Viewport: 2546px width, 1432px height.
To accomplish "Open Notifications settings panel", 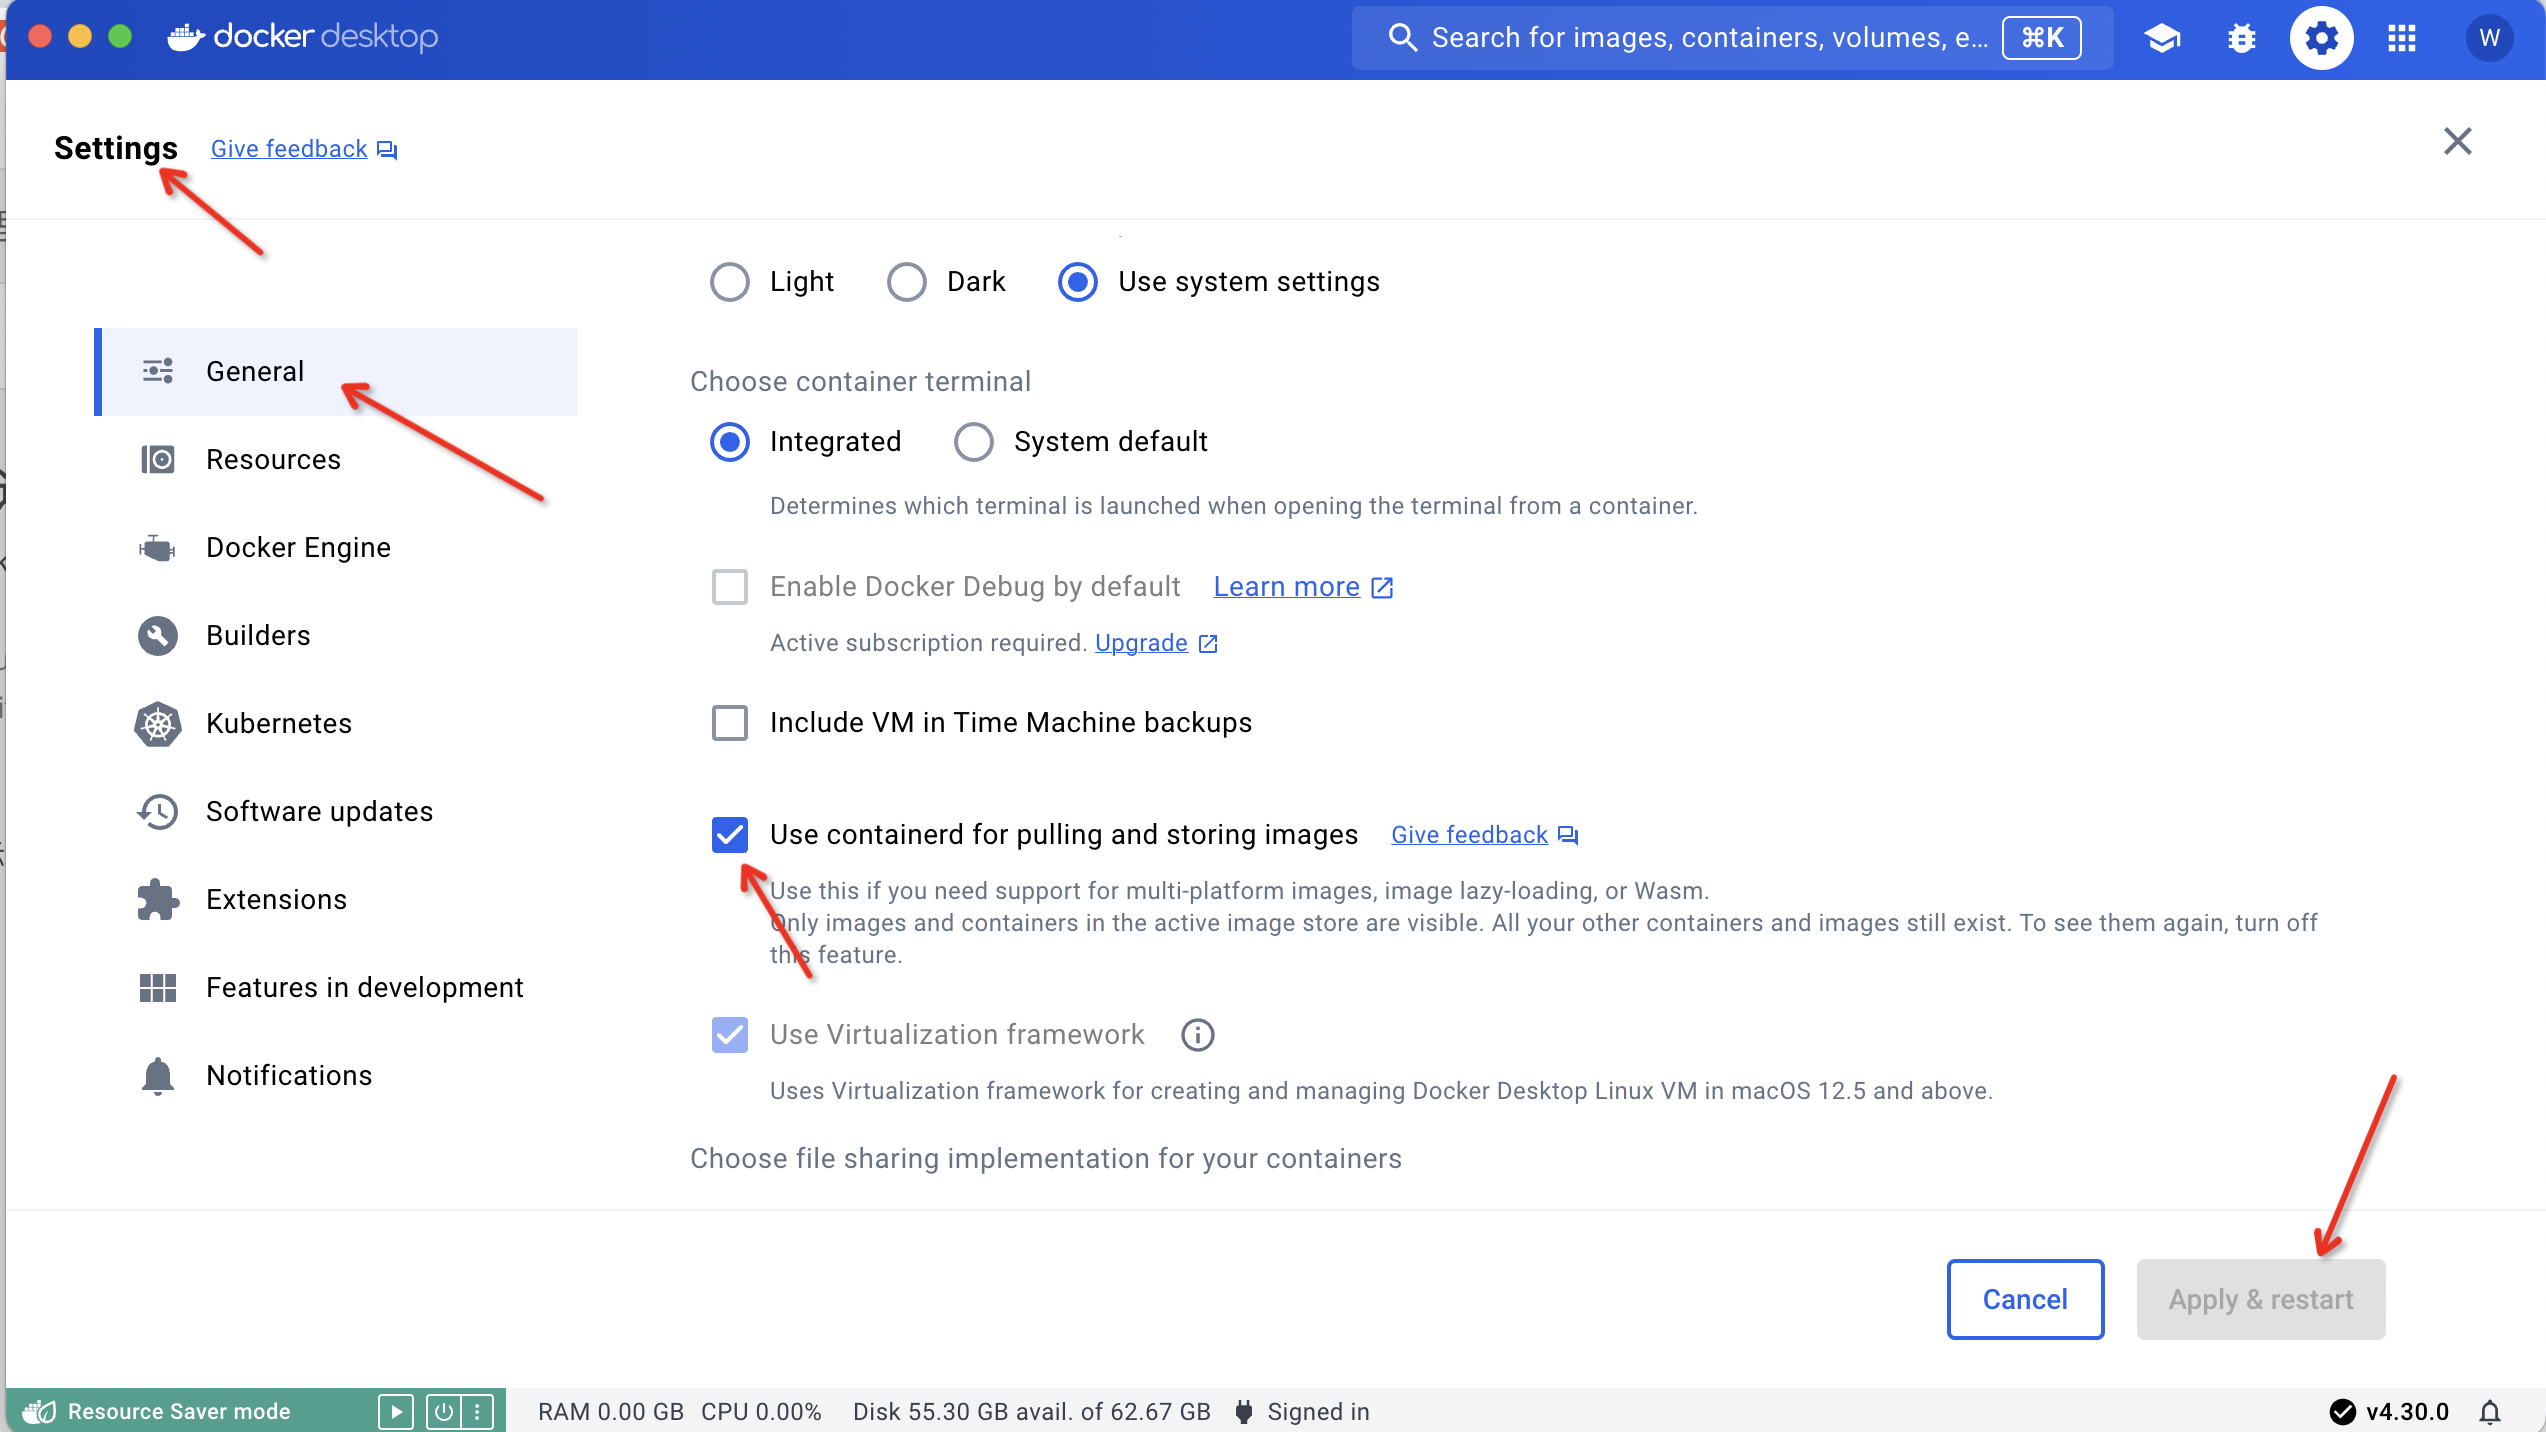I will [289, 1074].
